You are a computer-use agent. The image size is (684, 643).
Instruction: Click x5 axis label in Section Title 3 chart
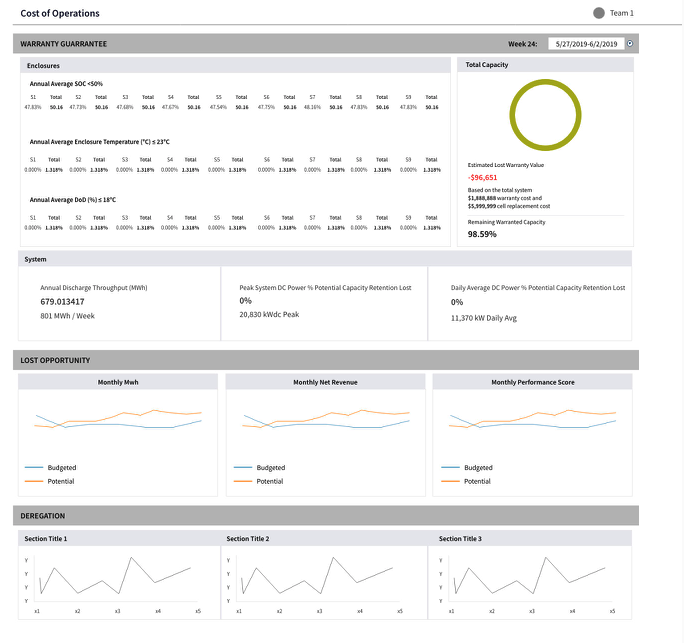tap(612, 611)
